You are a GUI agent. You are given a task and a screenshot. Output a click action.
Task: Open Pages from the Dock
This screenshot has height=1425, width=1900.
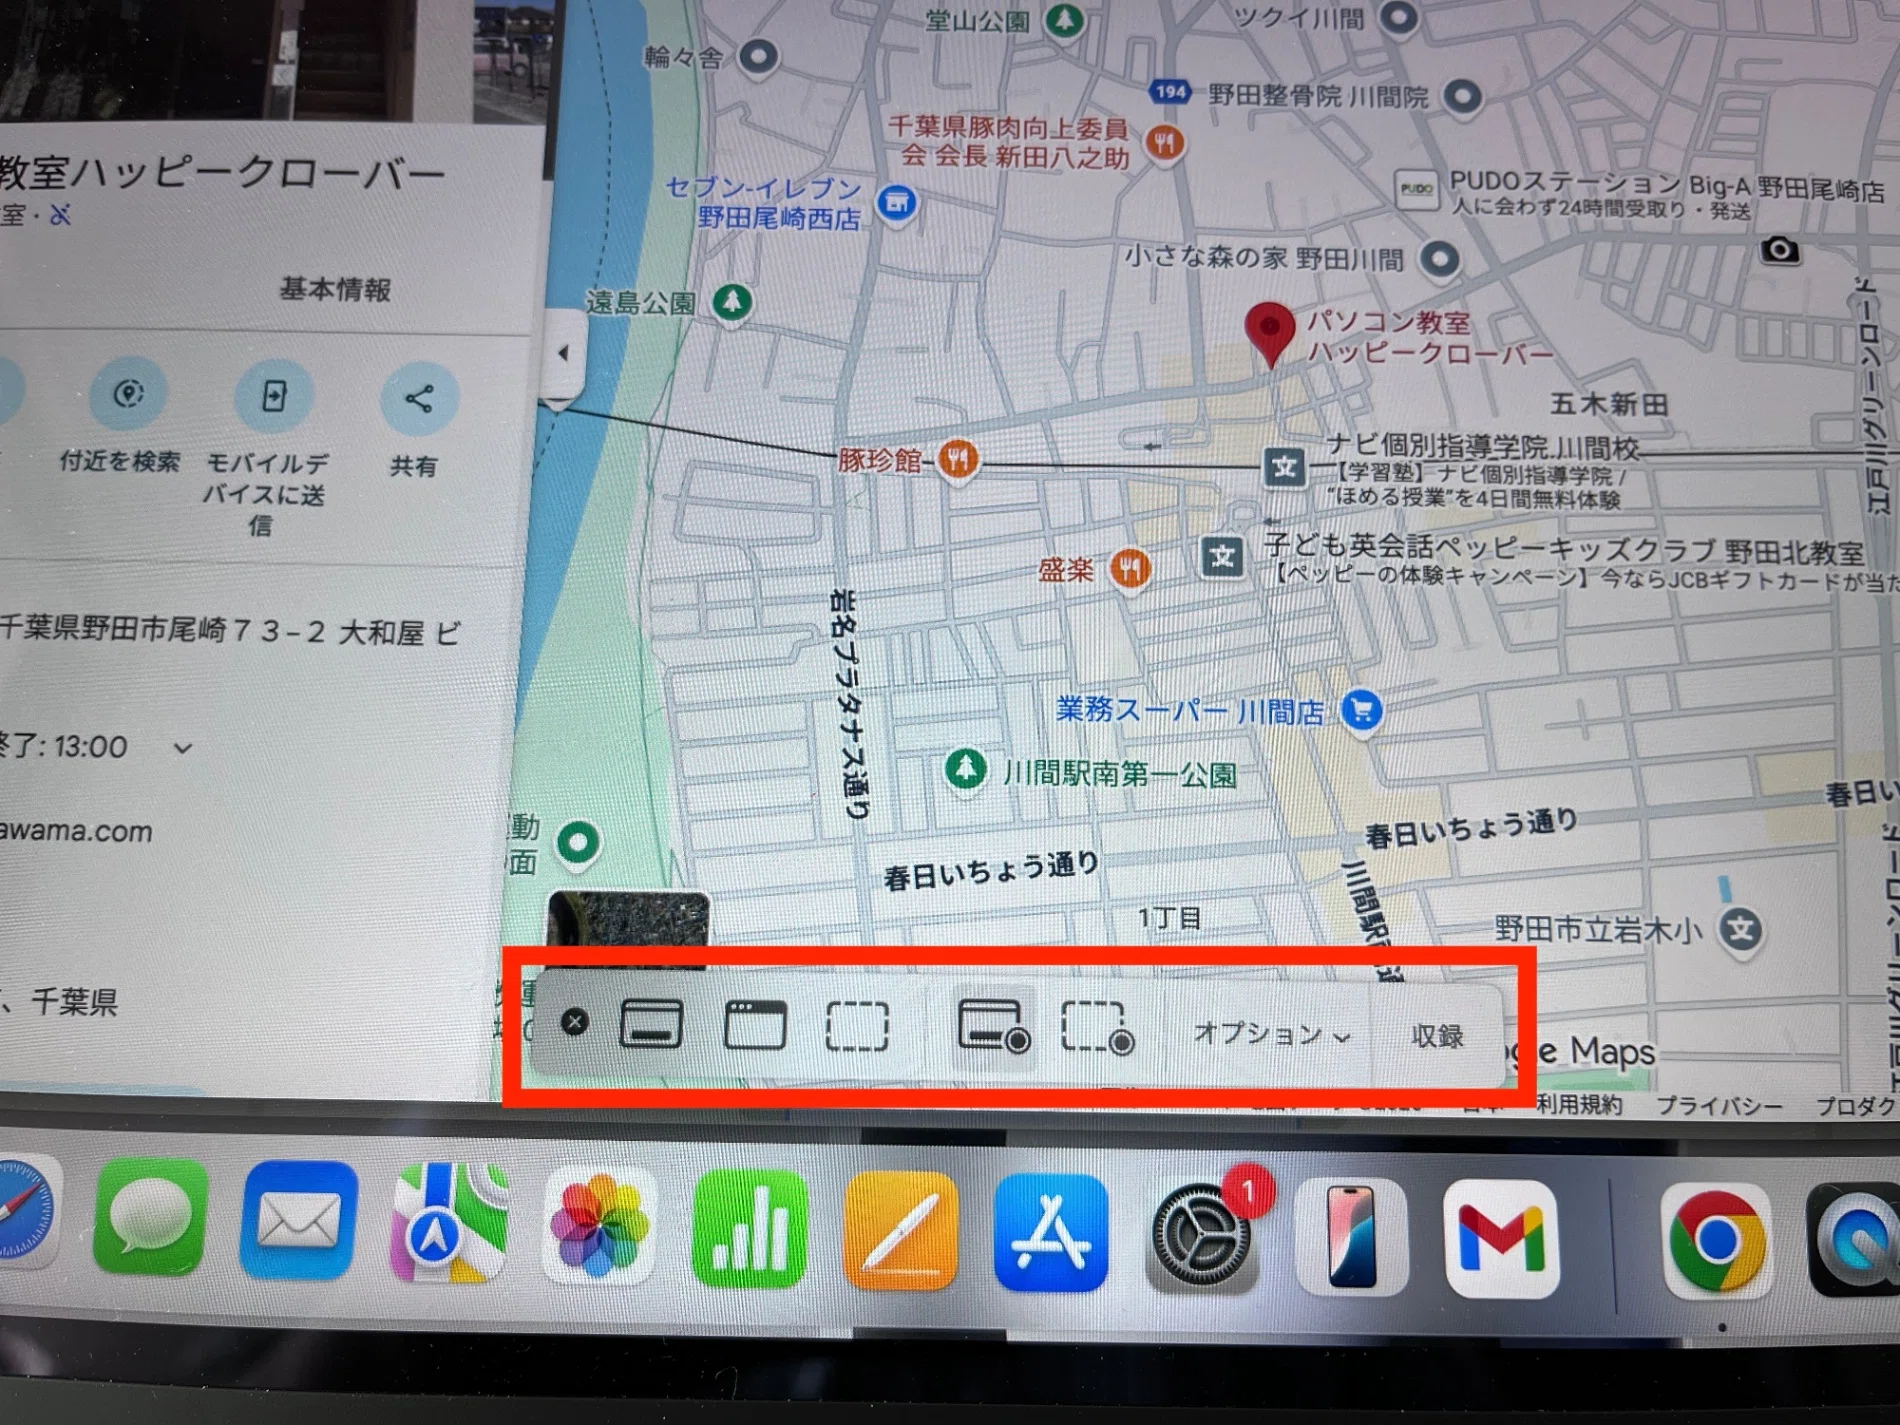(900, 1232)
